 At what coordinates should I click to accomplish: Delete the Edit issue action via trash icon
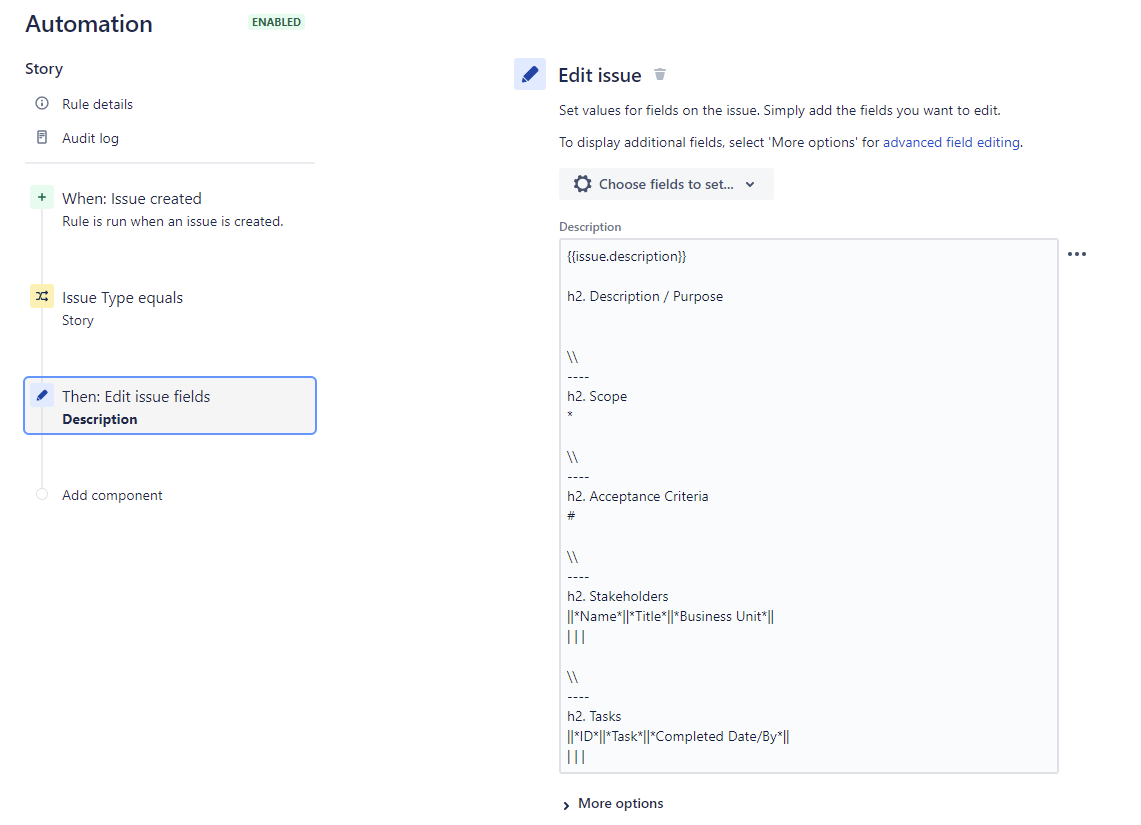(x=660, y=74)
